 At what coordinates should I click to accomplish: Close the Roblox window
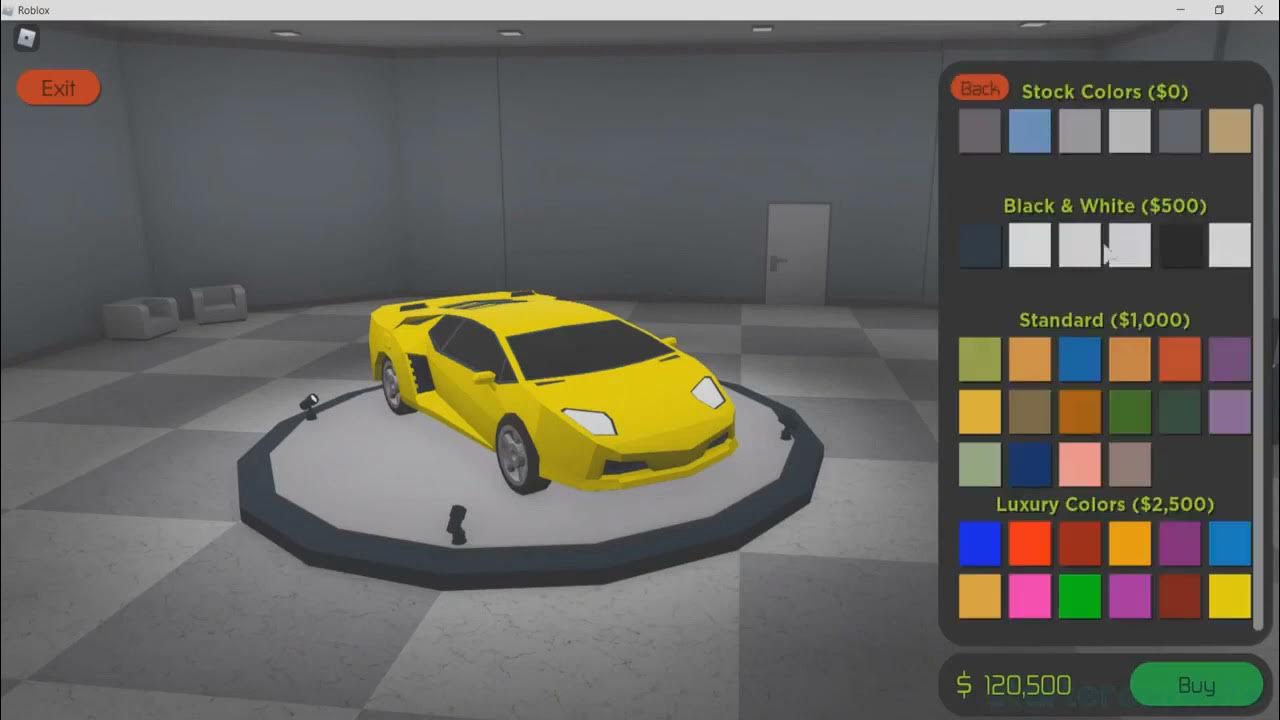pos(1259,10)
